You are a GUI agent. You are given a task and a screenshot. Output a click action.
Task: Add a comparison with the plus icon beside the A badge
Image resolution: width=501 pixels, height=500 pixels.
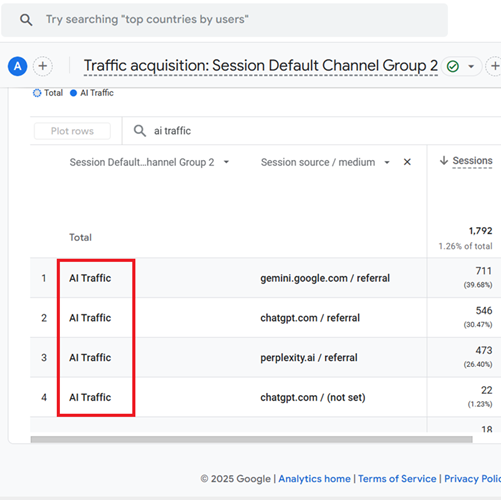(x=43, y=66)
